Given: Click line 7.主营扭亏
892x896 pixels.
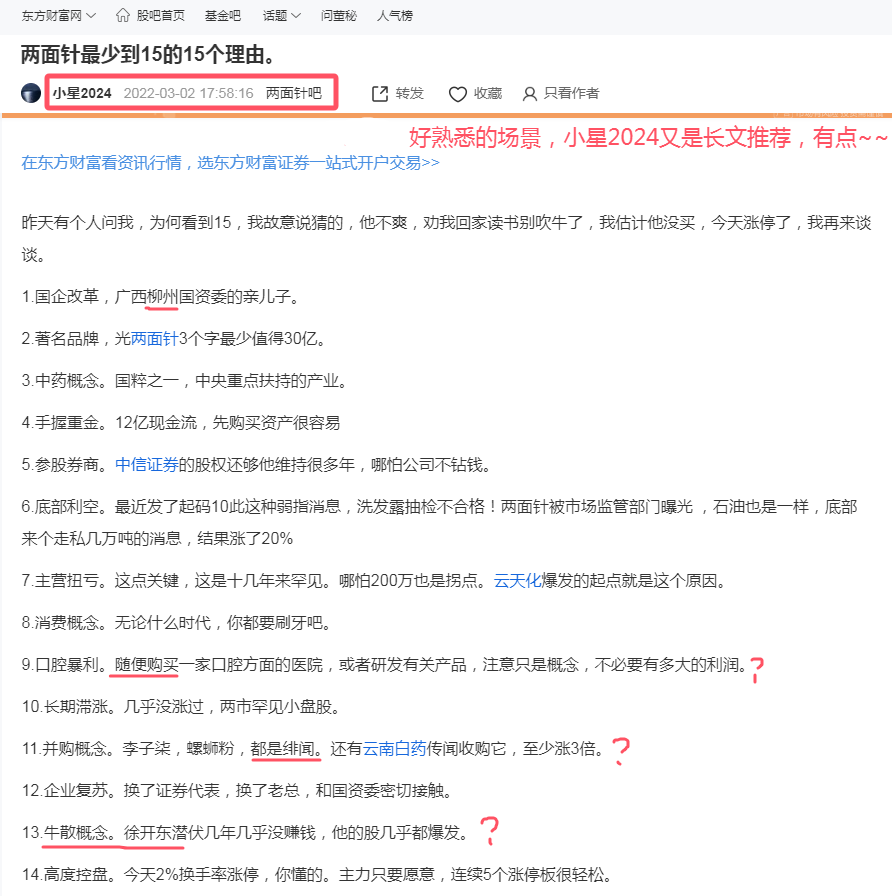Looking at the screenshot, I should (x=374, y=581).
